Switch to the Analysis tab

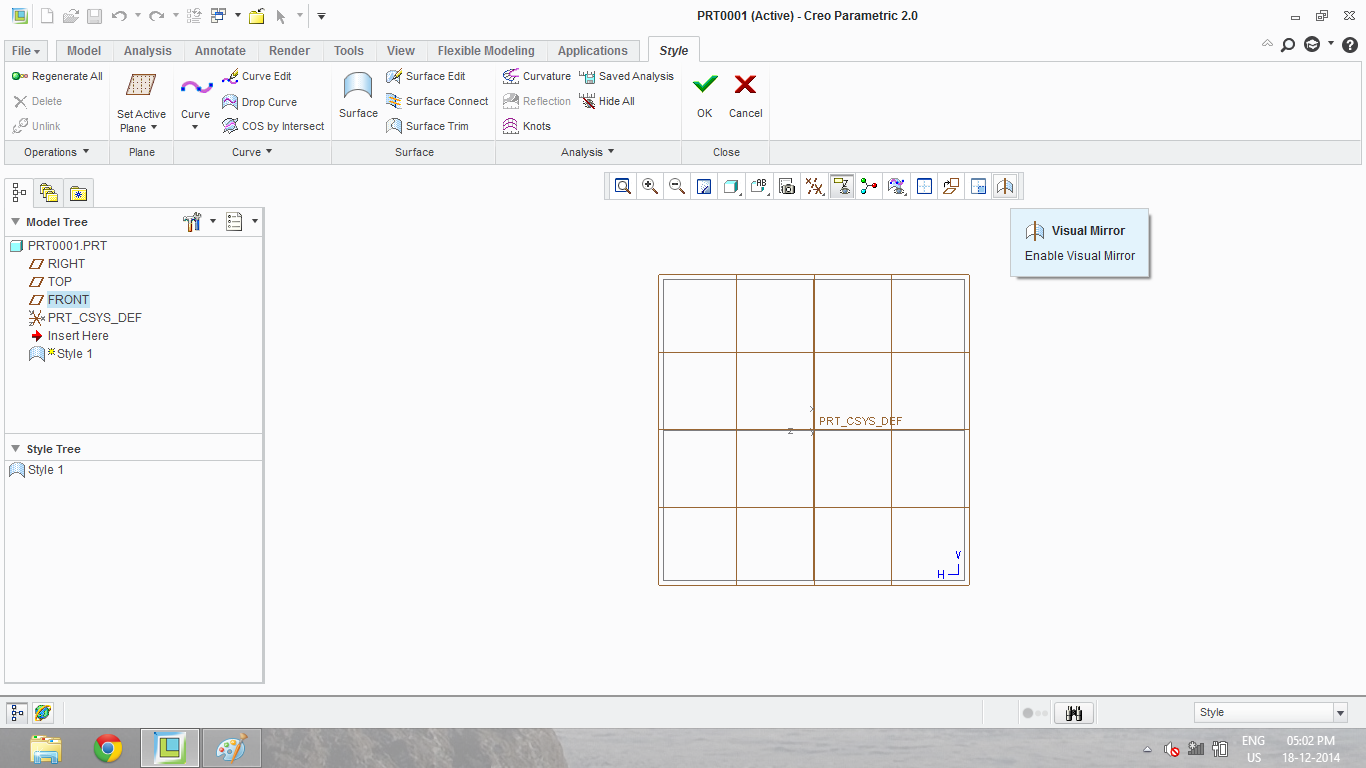(x=148, y=51)
